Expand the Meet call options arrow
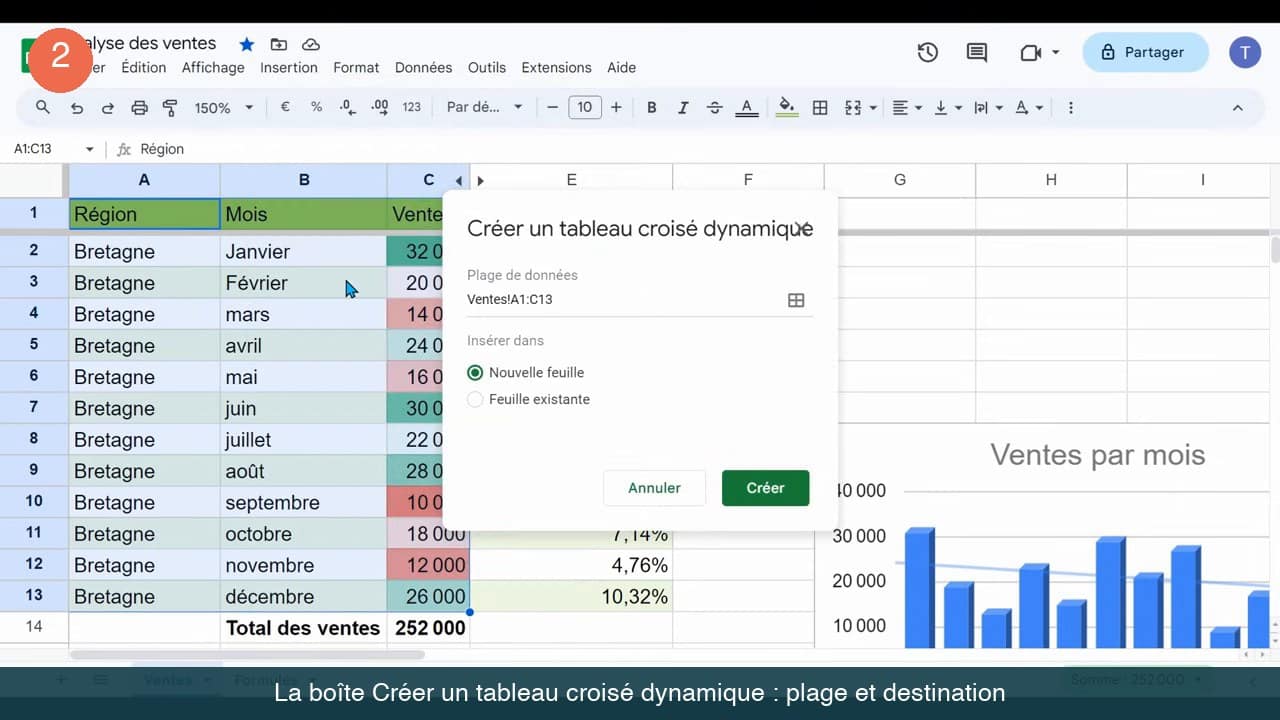Screen dimensions: 1280x720 tap(1056, 52)
